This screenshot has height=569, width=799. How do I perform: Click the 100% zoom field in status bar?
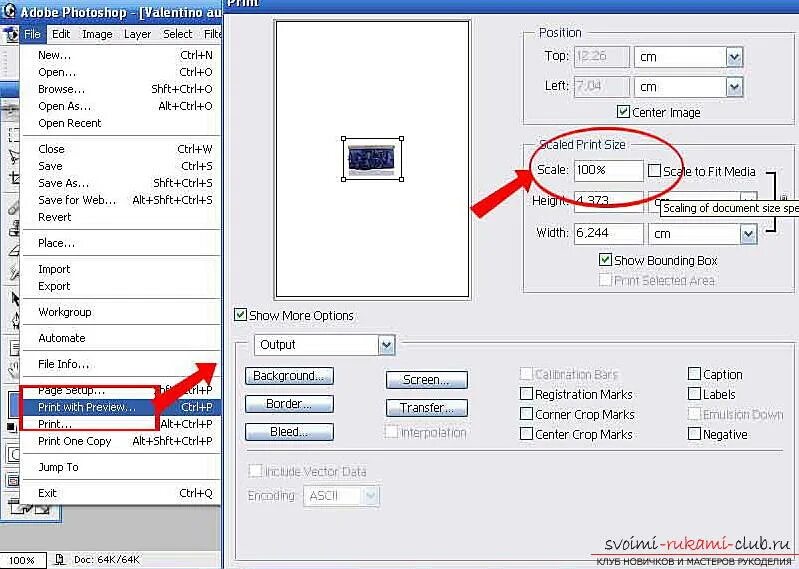click(23, 560)
